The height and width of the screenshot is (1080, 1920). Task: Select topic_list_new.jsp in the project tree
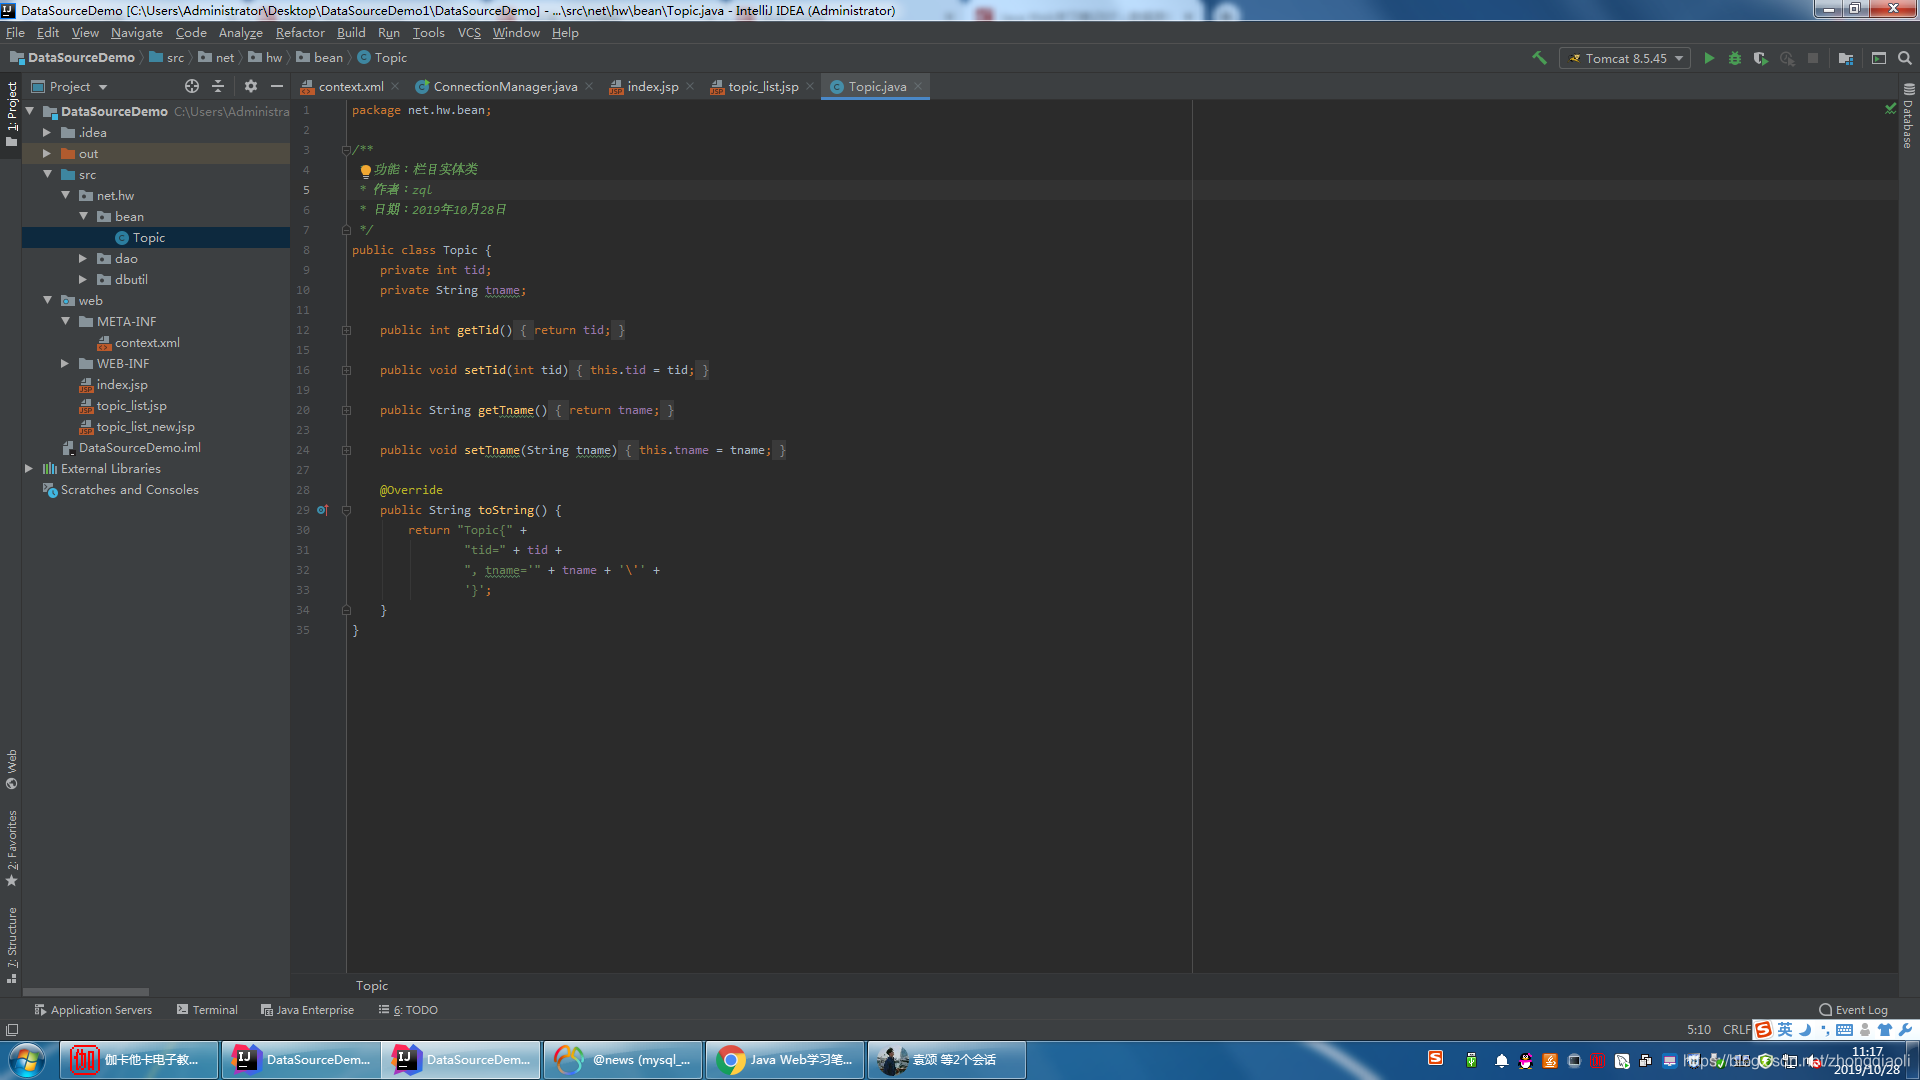(x=145, y=426)
